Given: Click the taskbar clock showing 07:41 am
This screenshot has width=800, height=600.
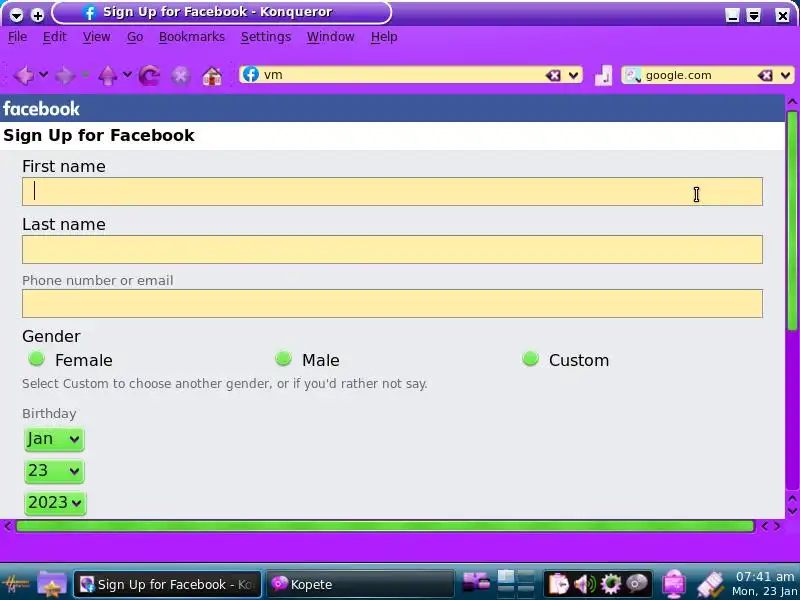Looking at the screenshot, I should [x=765, y=584].
